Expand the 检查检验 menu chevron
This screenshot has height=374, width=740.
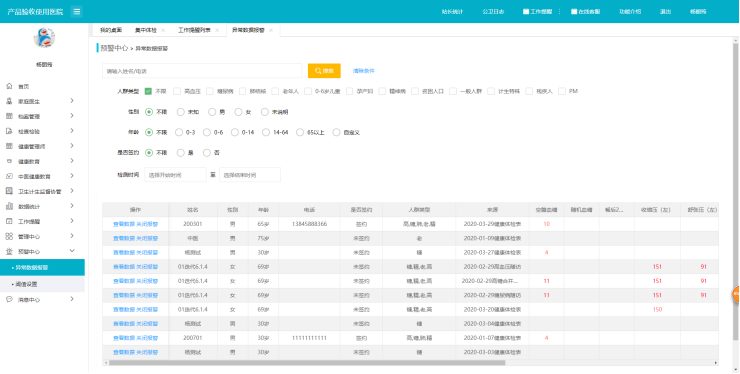coord(72,131)
